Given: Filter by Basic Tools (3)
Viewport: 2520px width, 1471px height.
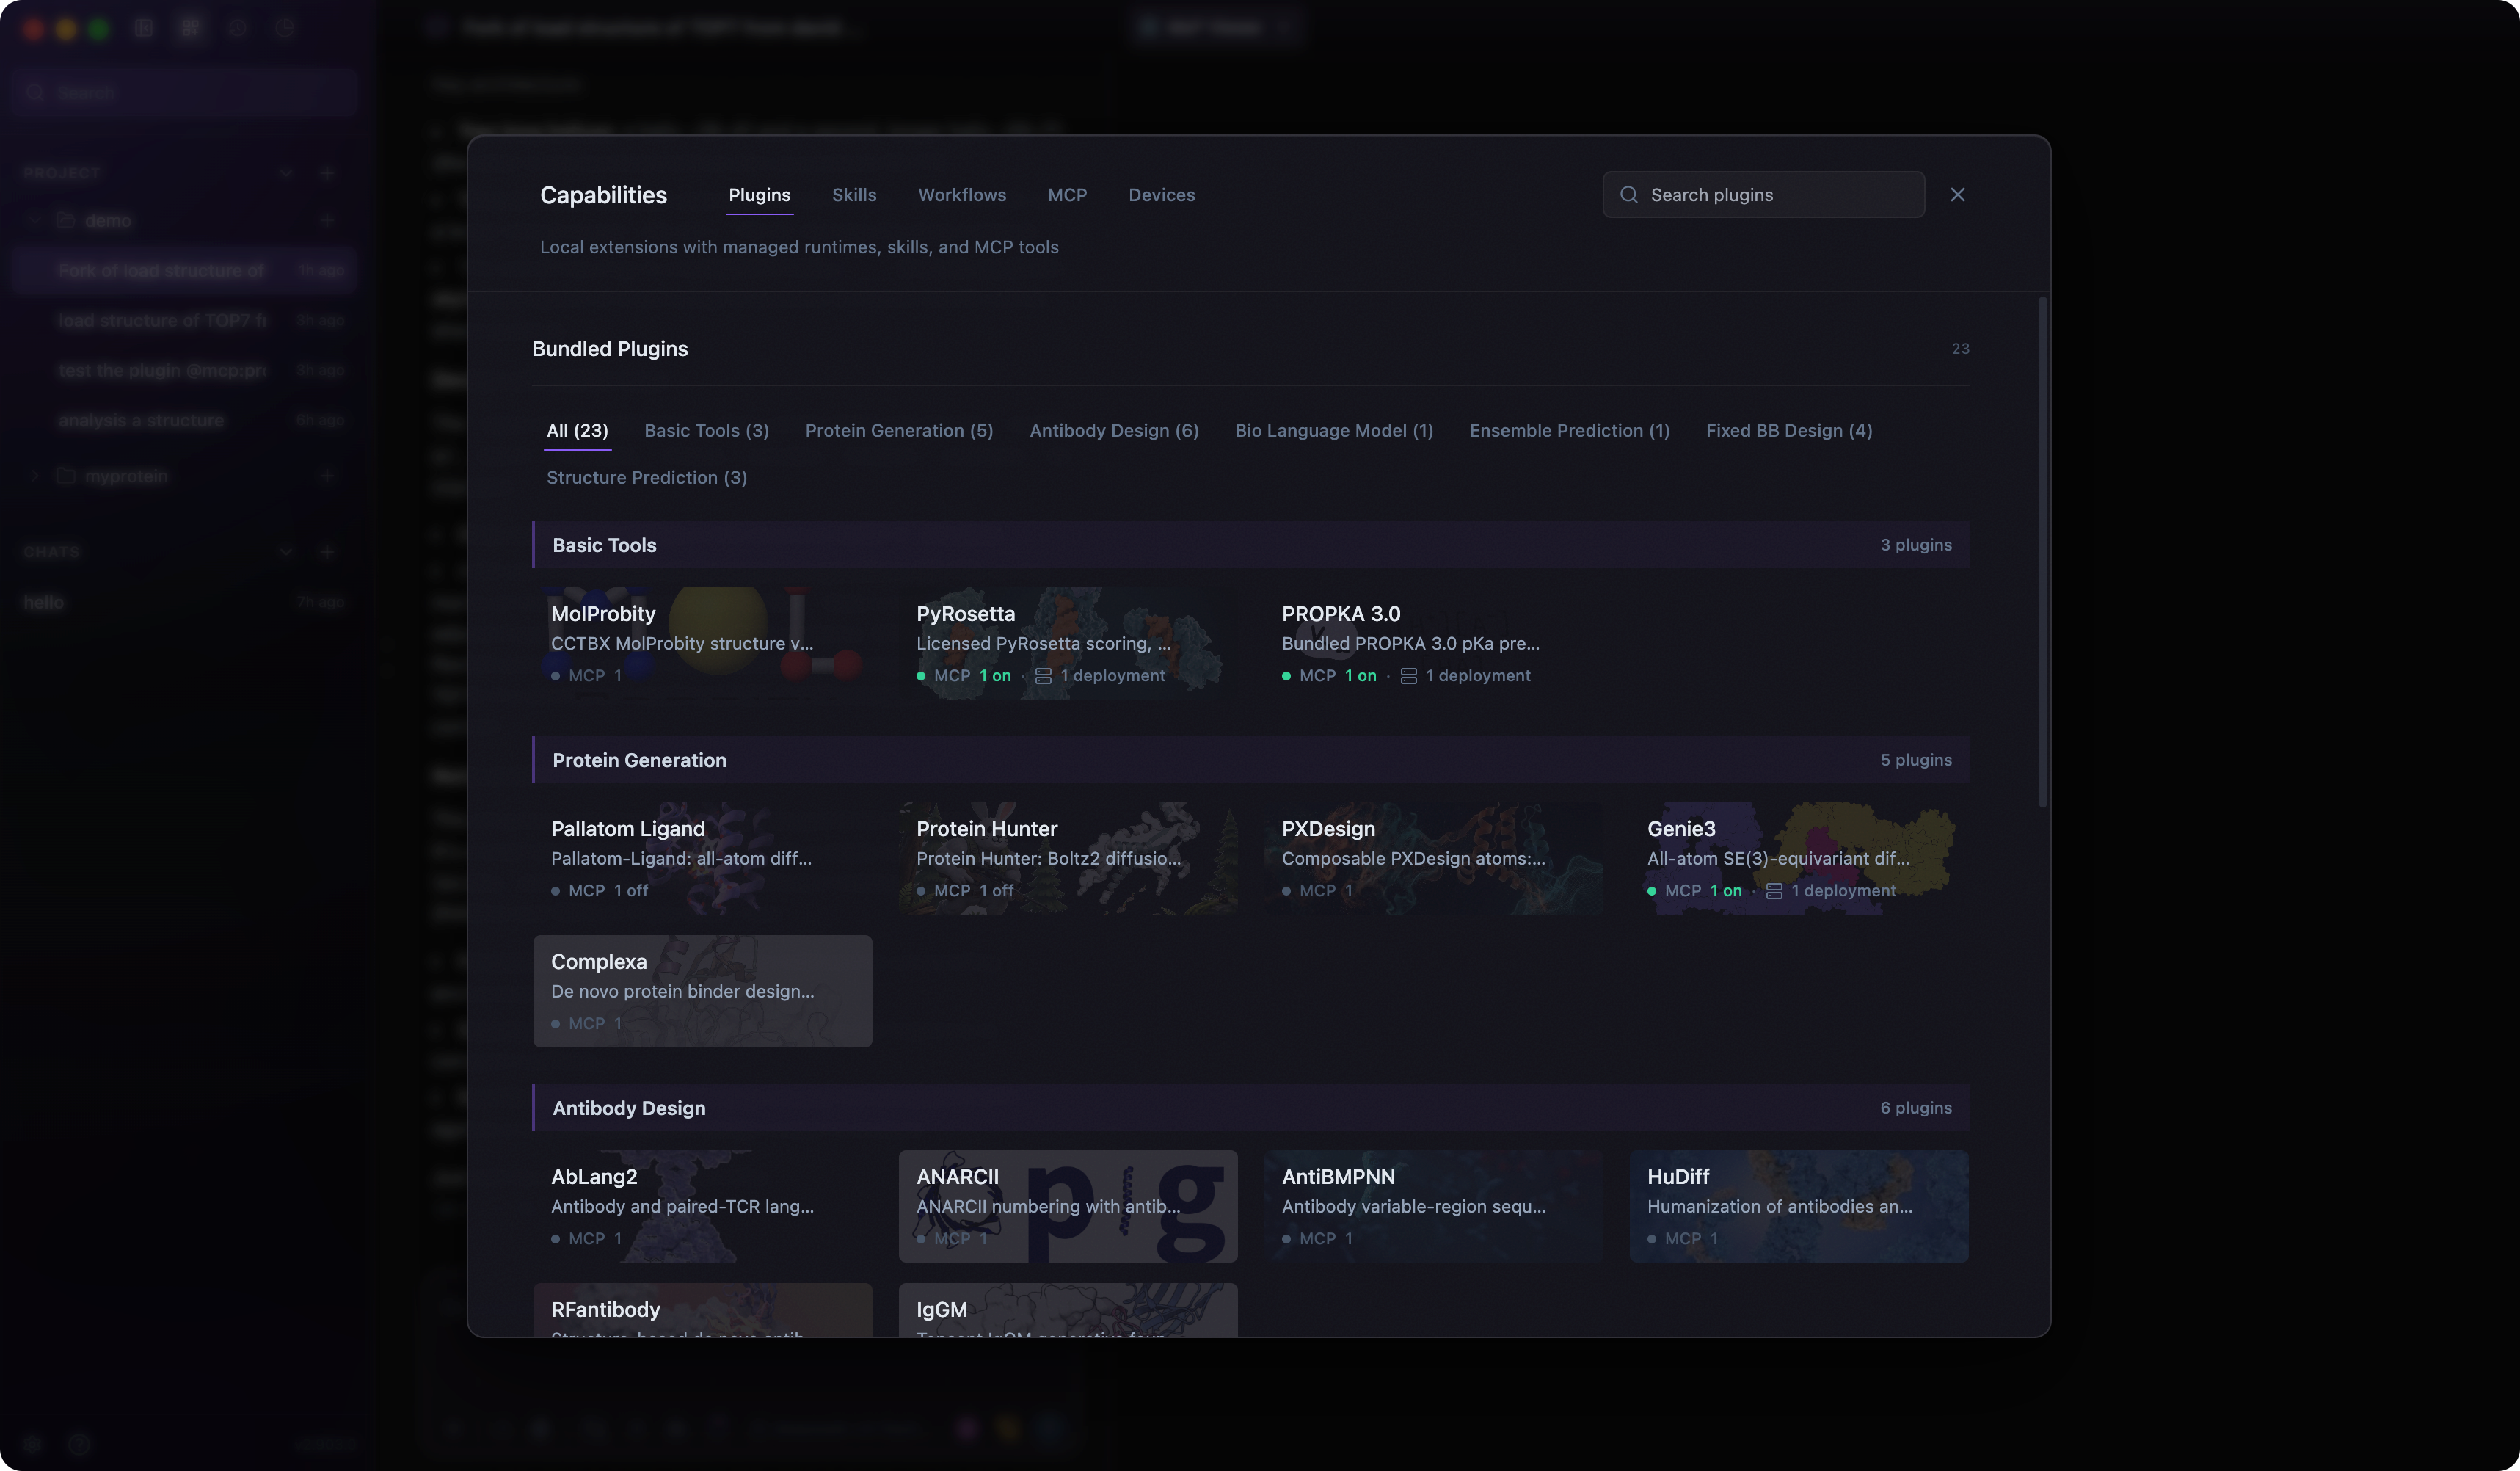Looking at the screenshot, I should (x=706, y=431).
